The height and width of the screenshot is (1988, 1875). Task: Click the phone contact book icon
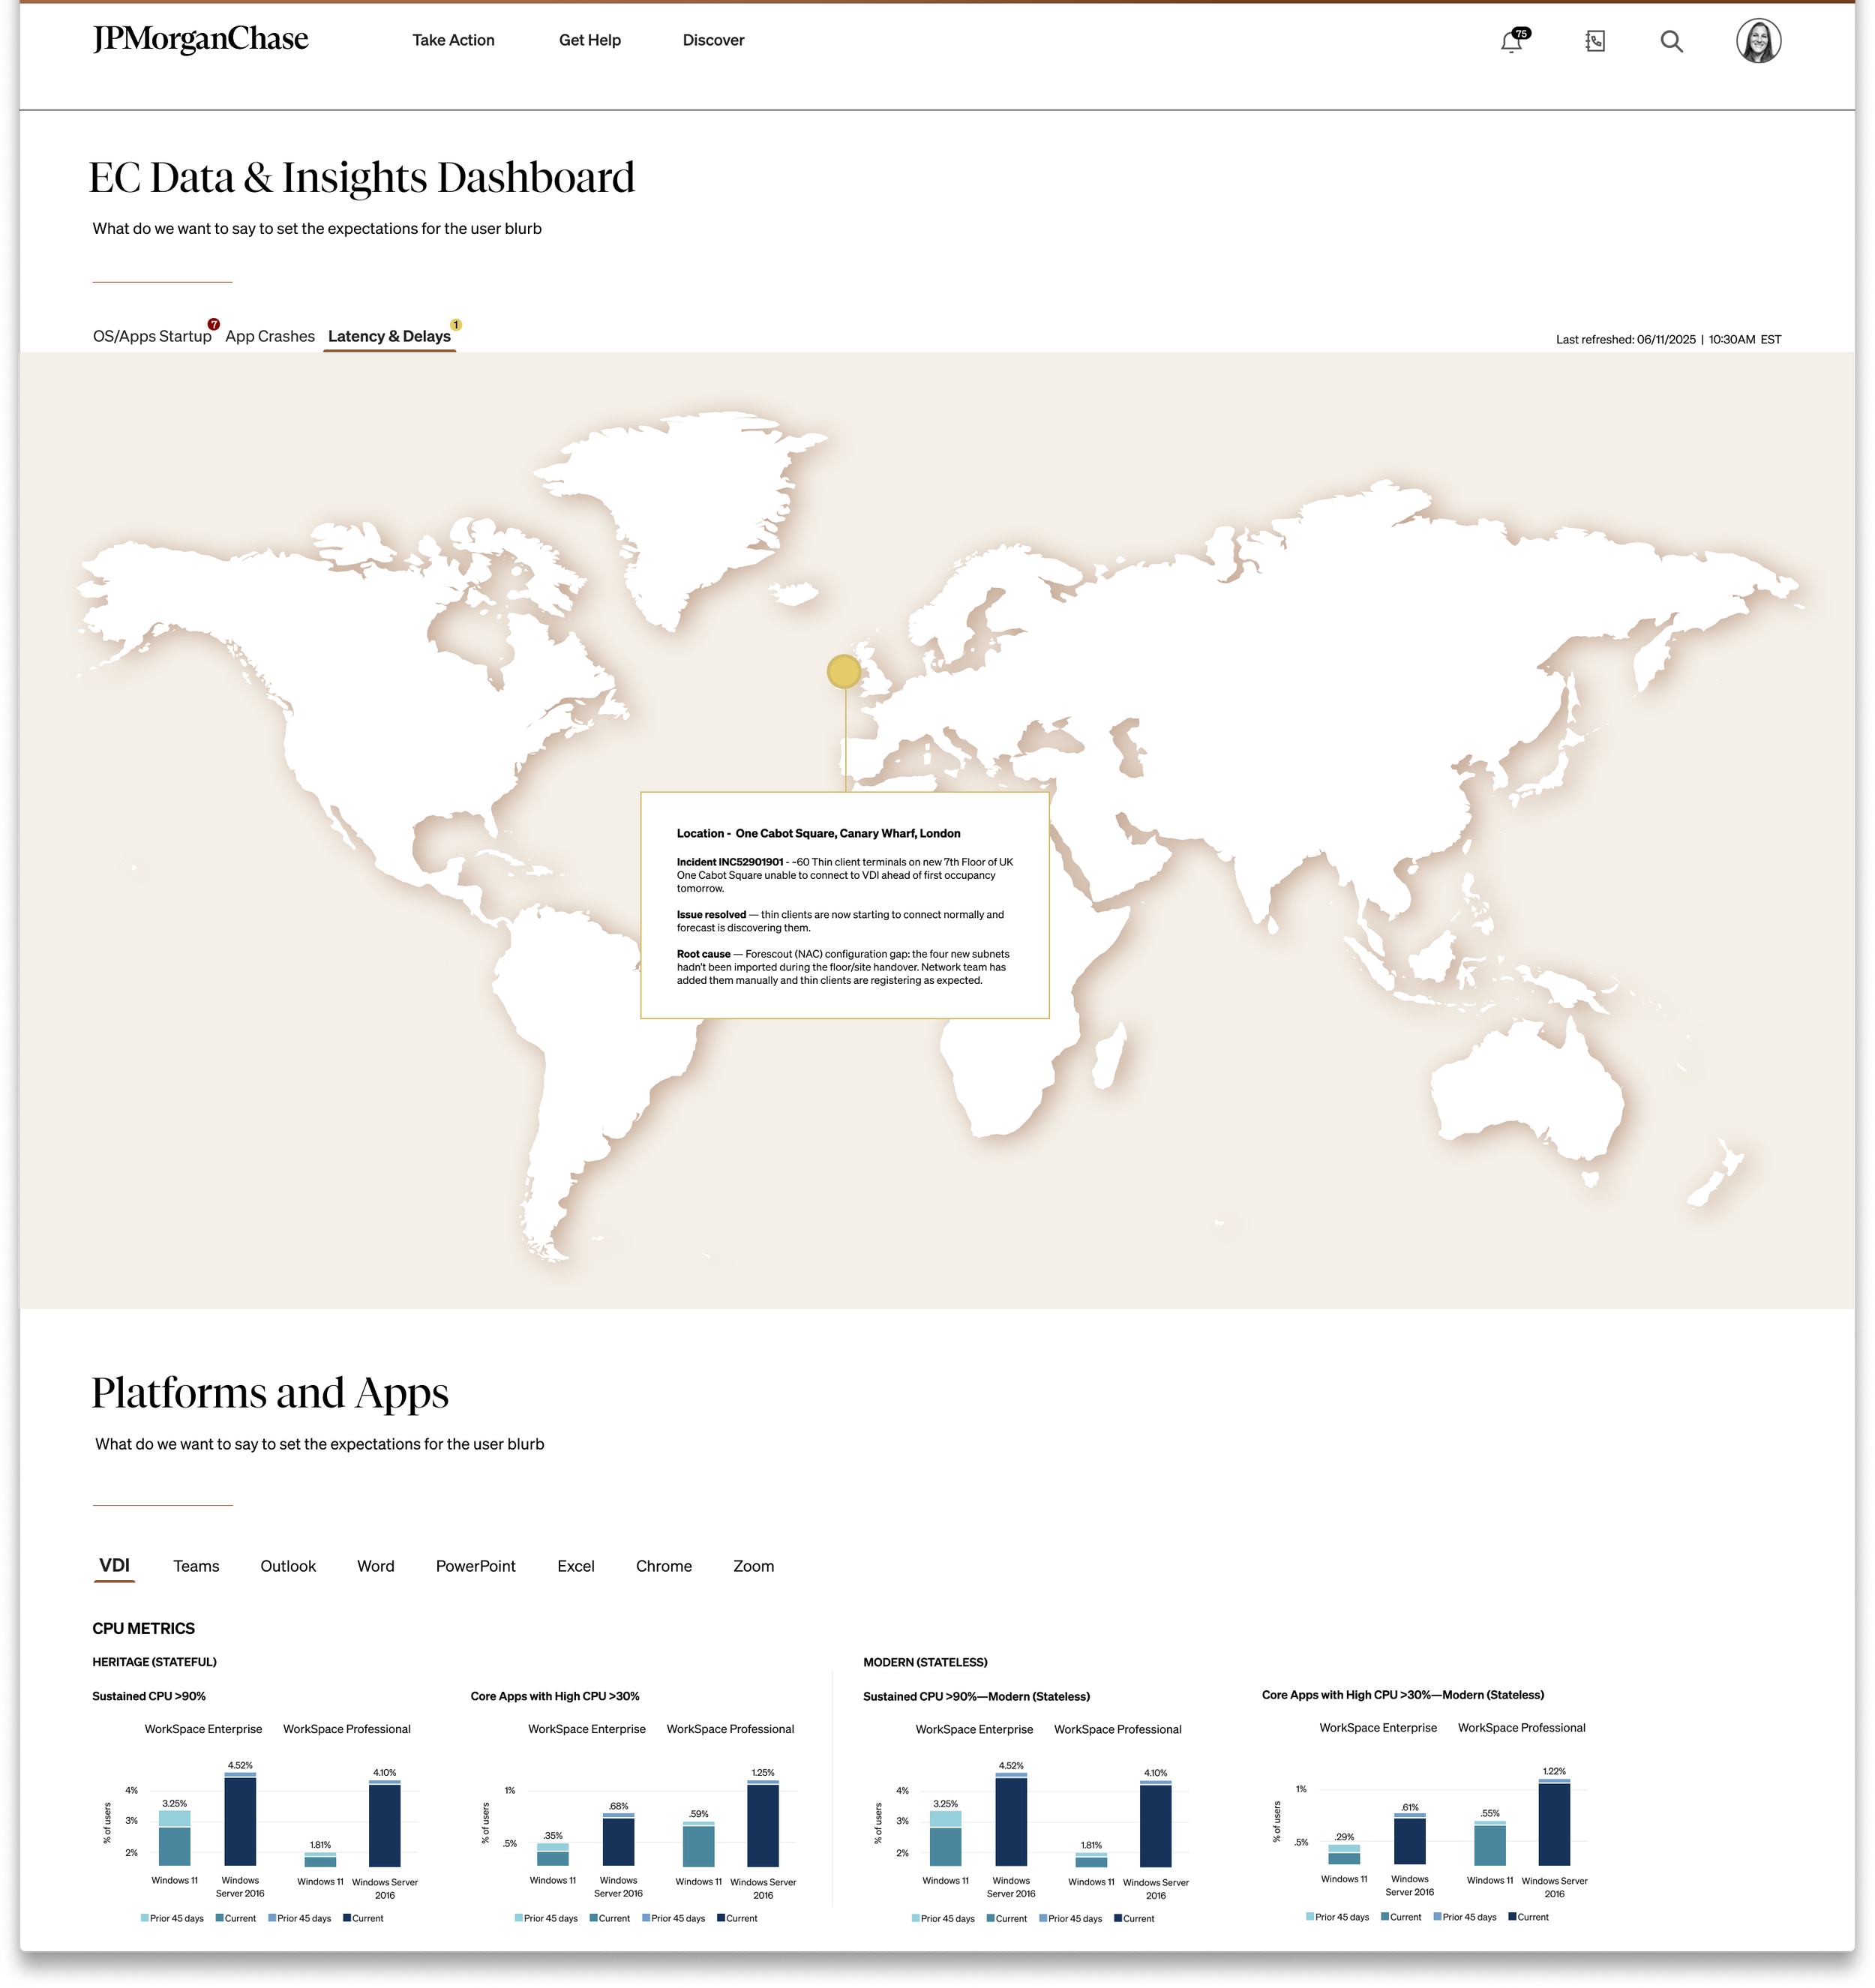click(1595, 41)
